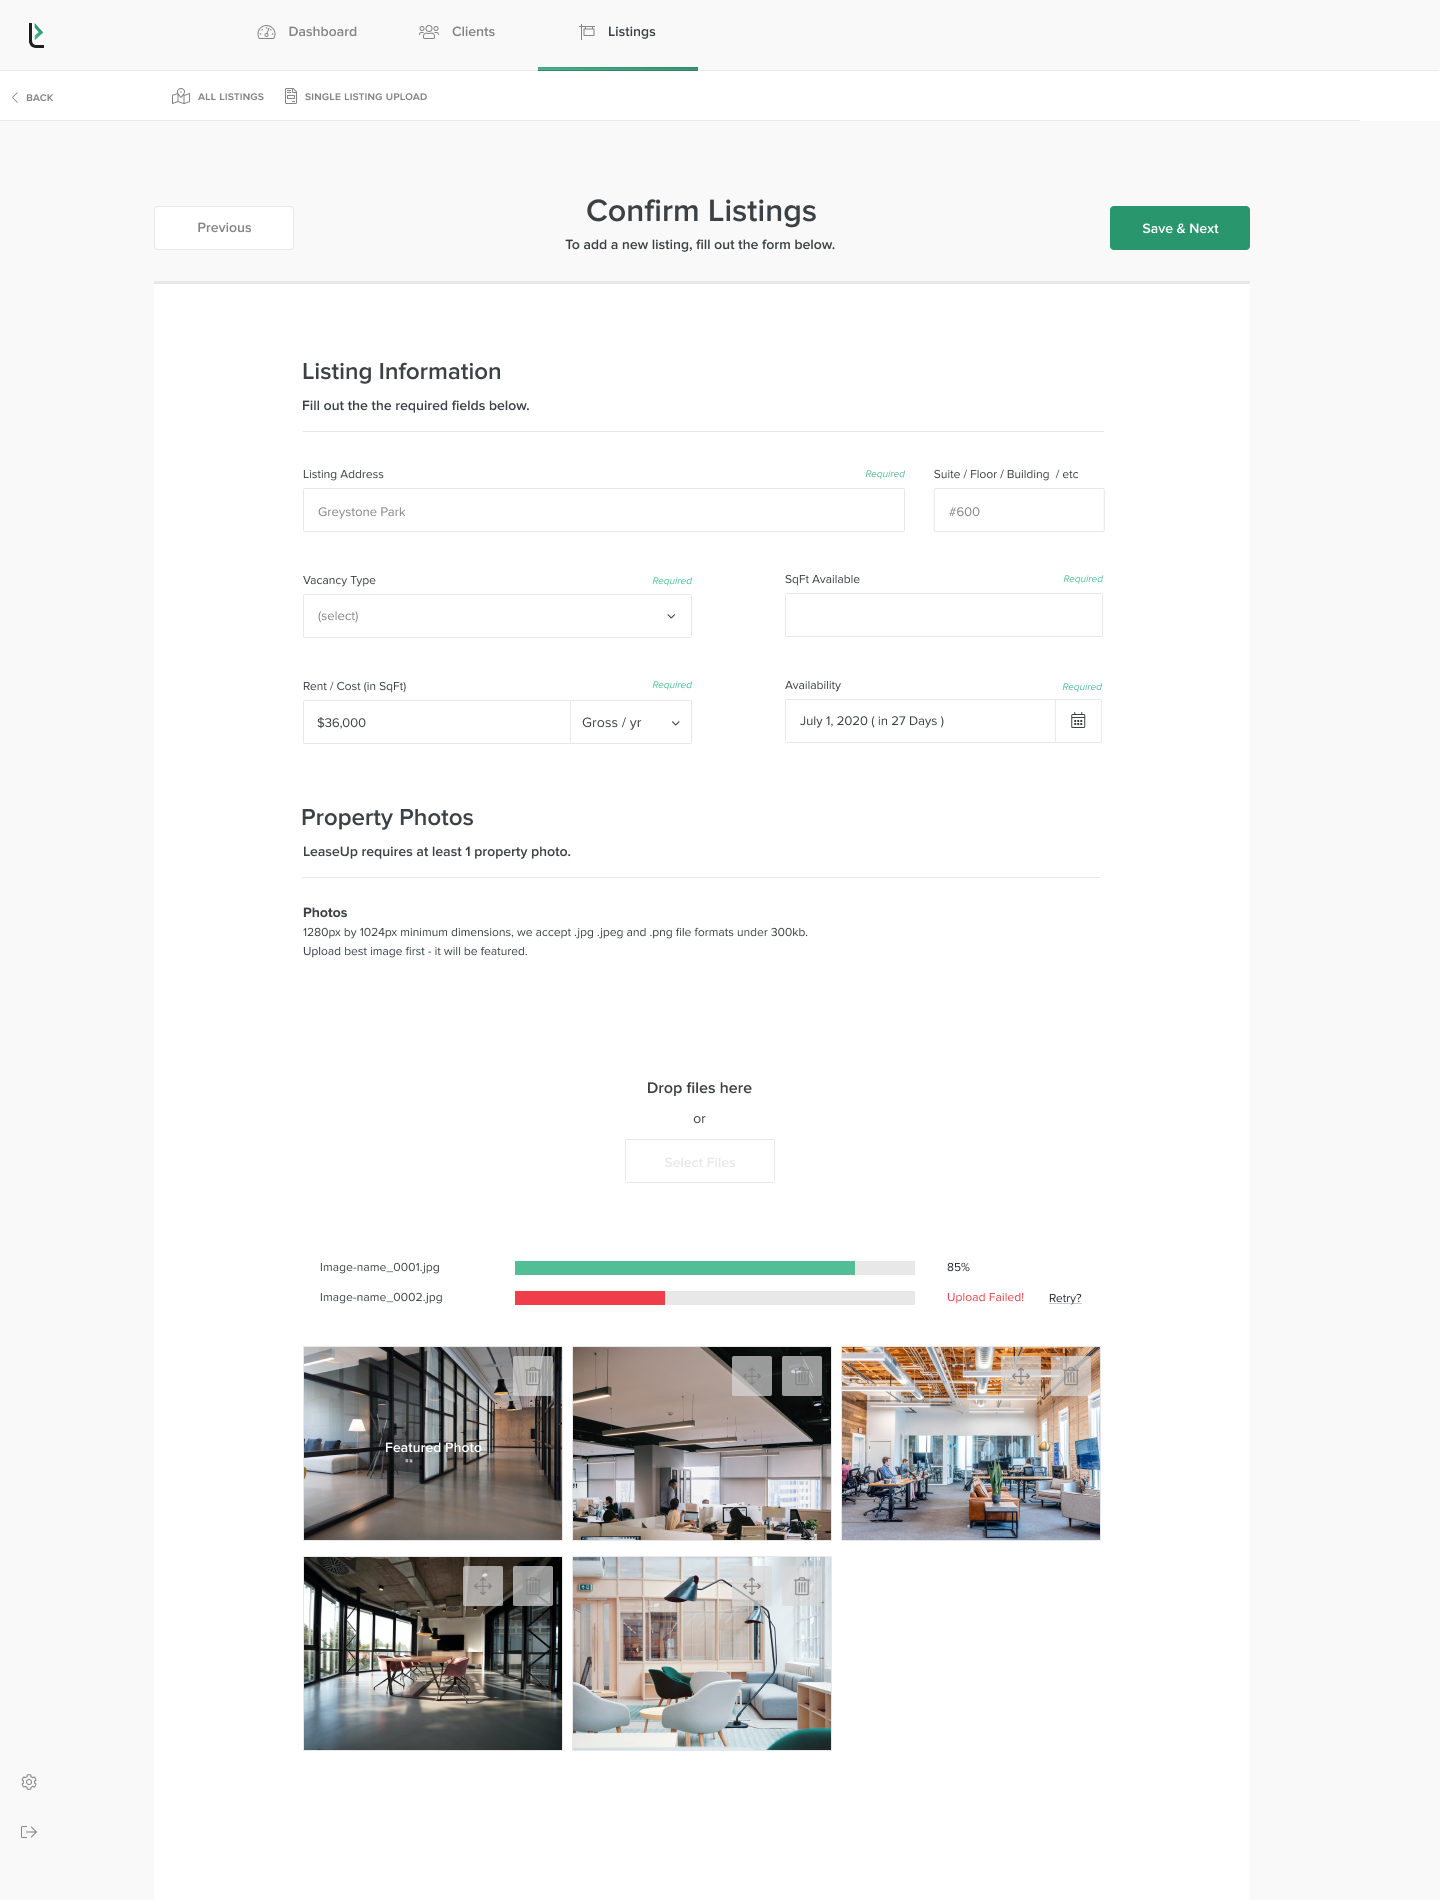Click the Upload Failed! status text
This screenshot has height=1900, width=1440.
pos(985,1298)
